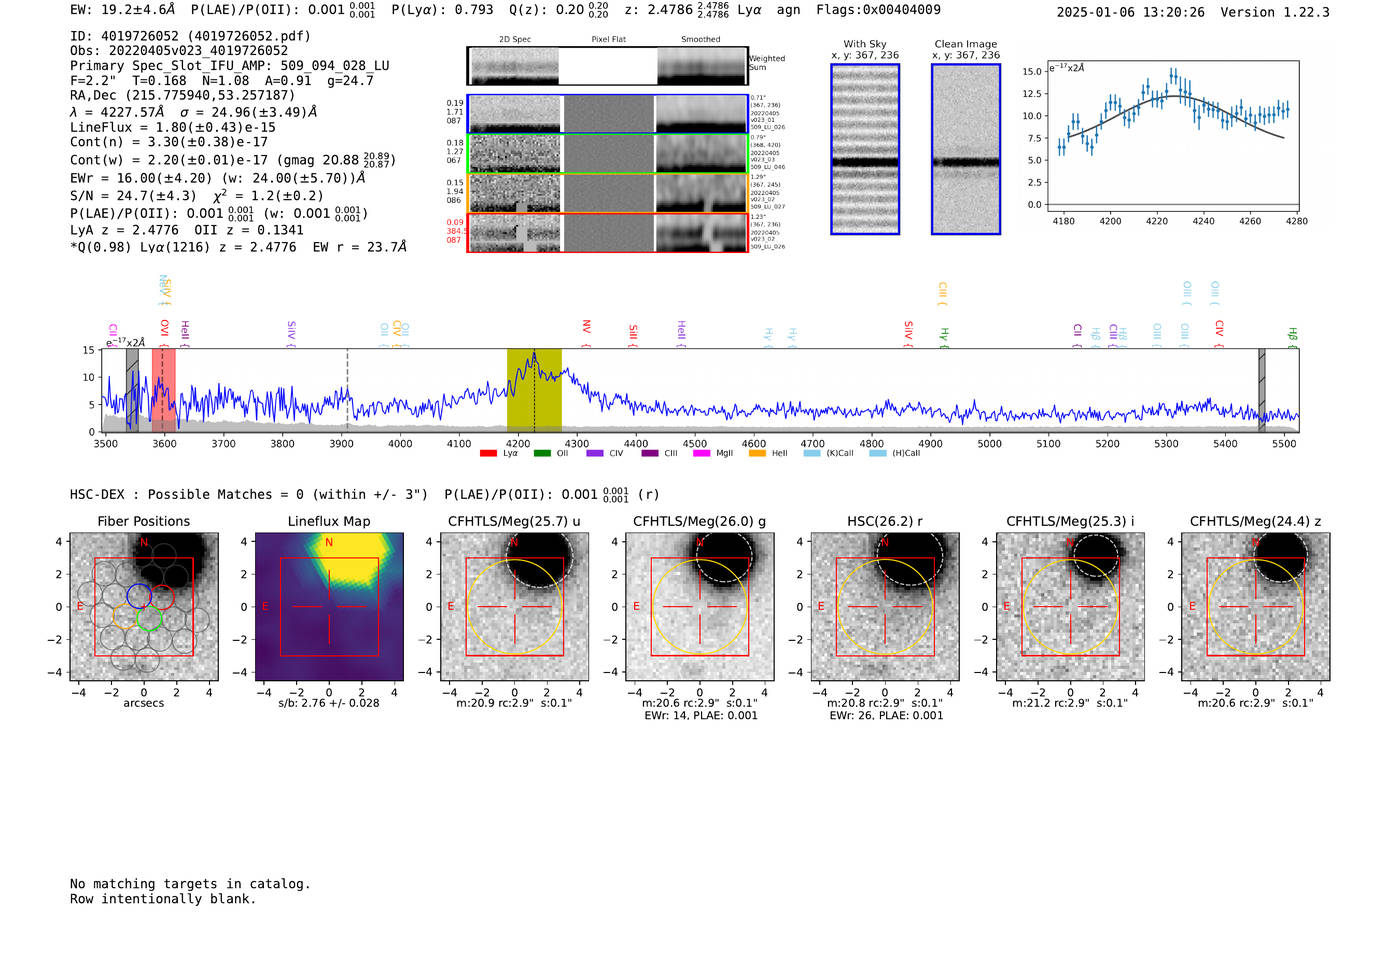This screenshot has width=1400, height=953.
Task: Click the 'Smoothed' column header
Action: pos(701,40)
